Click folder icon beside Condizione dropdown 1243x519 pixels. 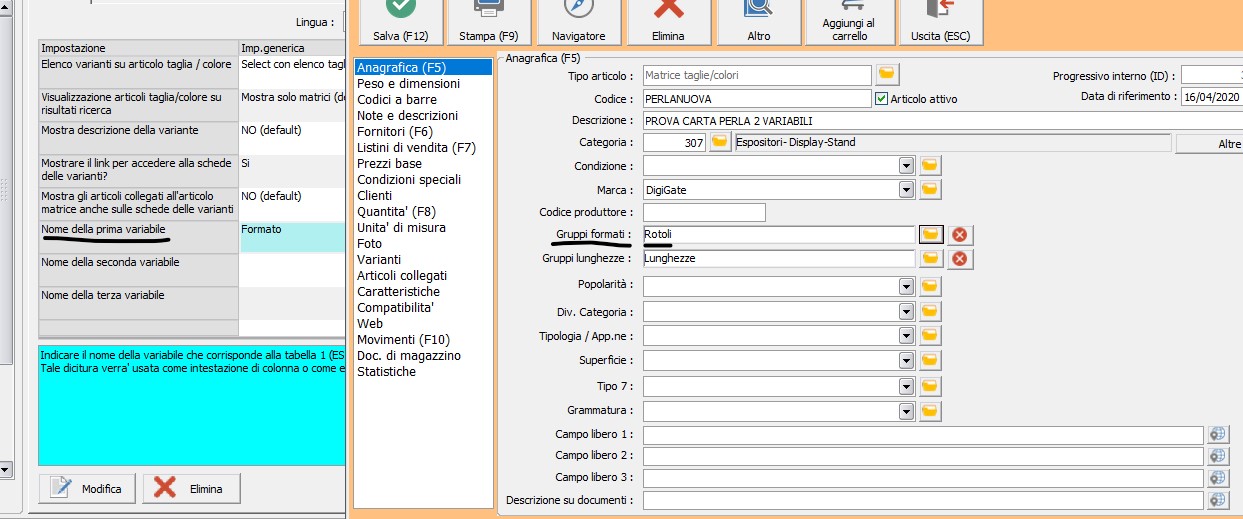(x=930, y=165)
